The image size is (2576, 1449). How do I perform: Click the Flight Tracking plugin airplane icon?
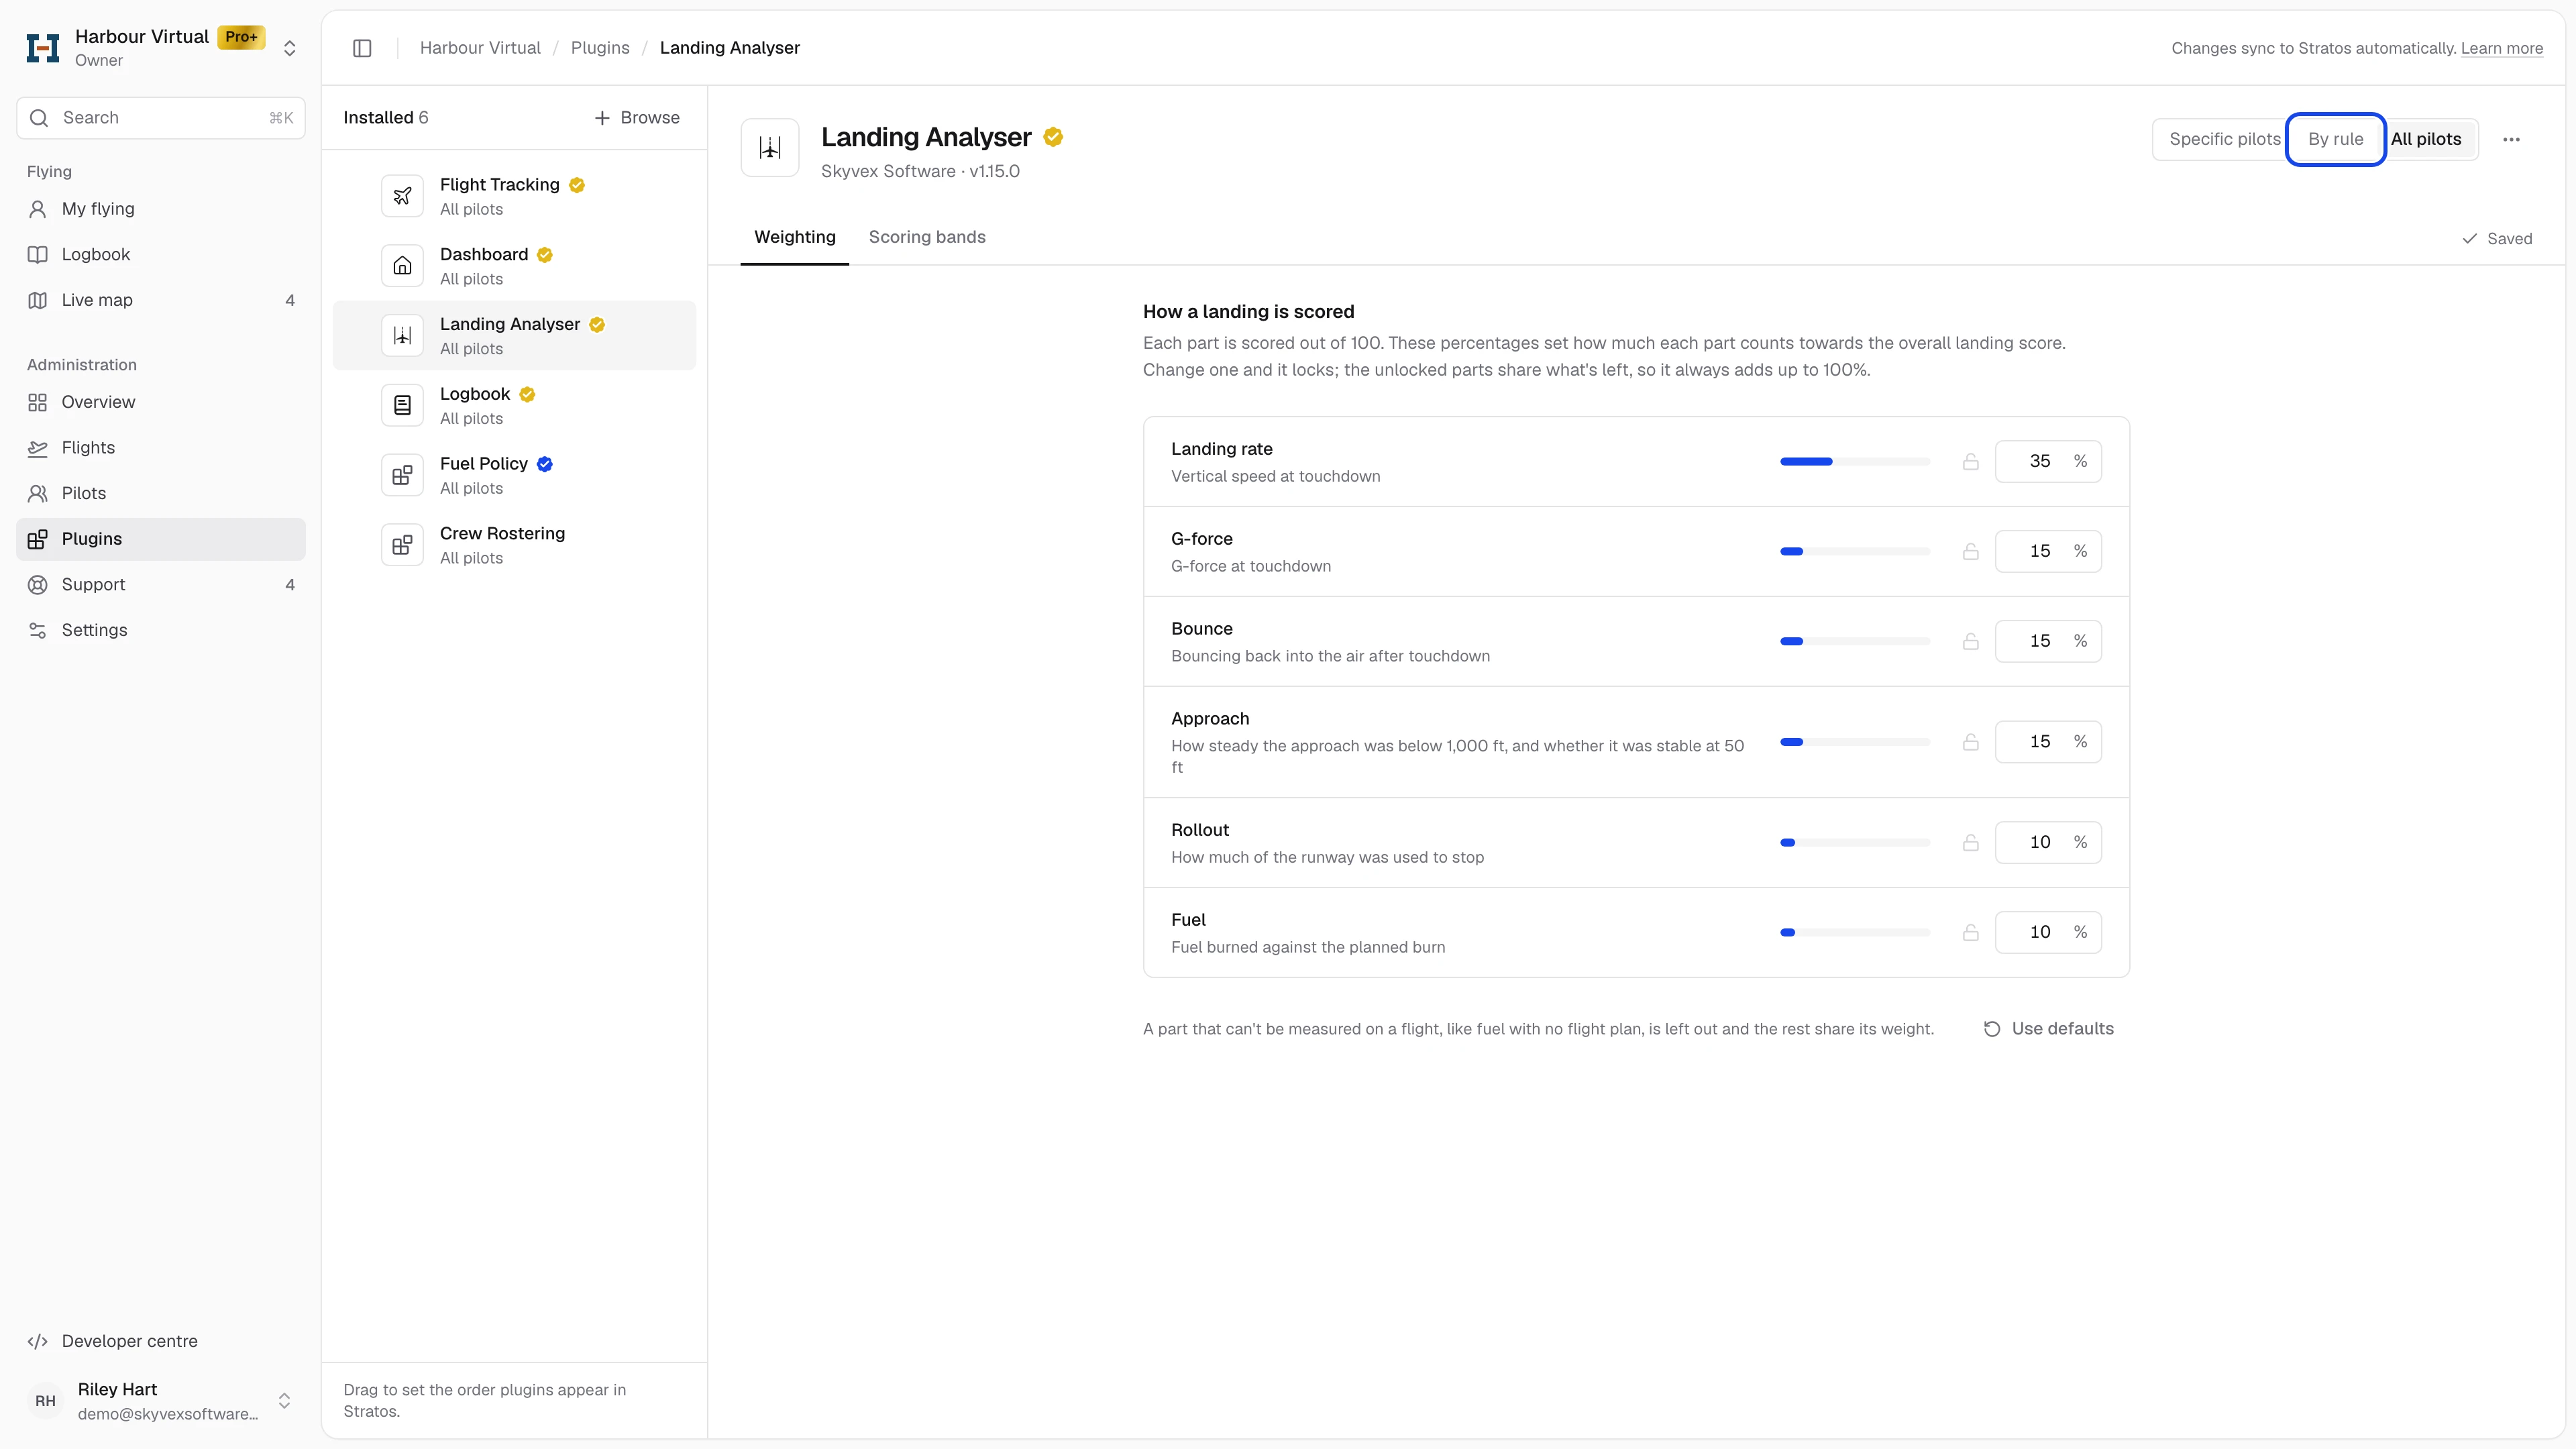pos(402,196)
